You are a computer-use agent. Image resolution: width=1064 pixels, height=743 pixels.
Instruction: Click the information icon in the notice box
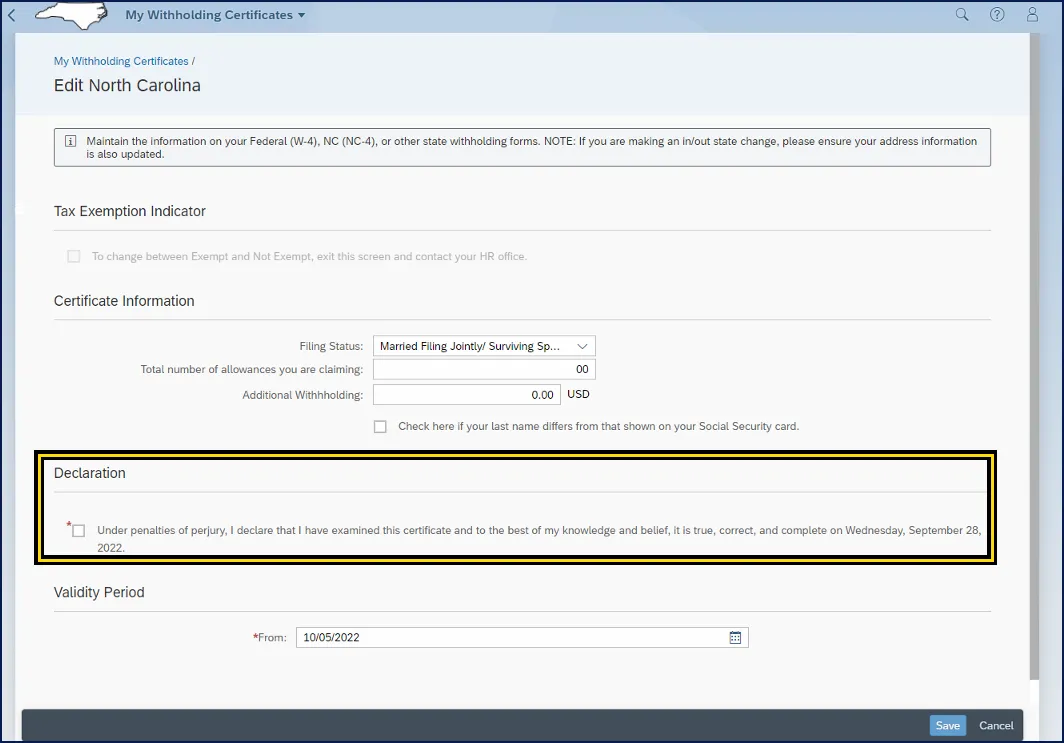70,142
